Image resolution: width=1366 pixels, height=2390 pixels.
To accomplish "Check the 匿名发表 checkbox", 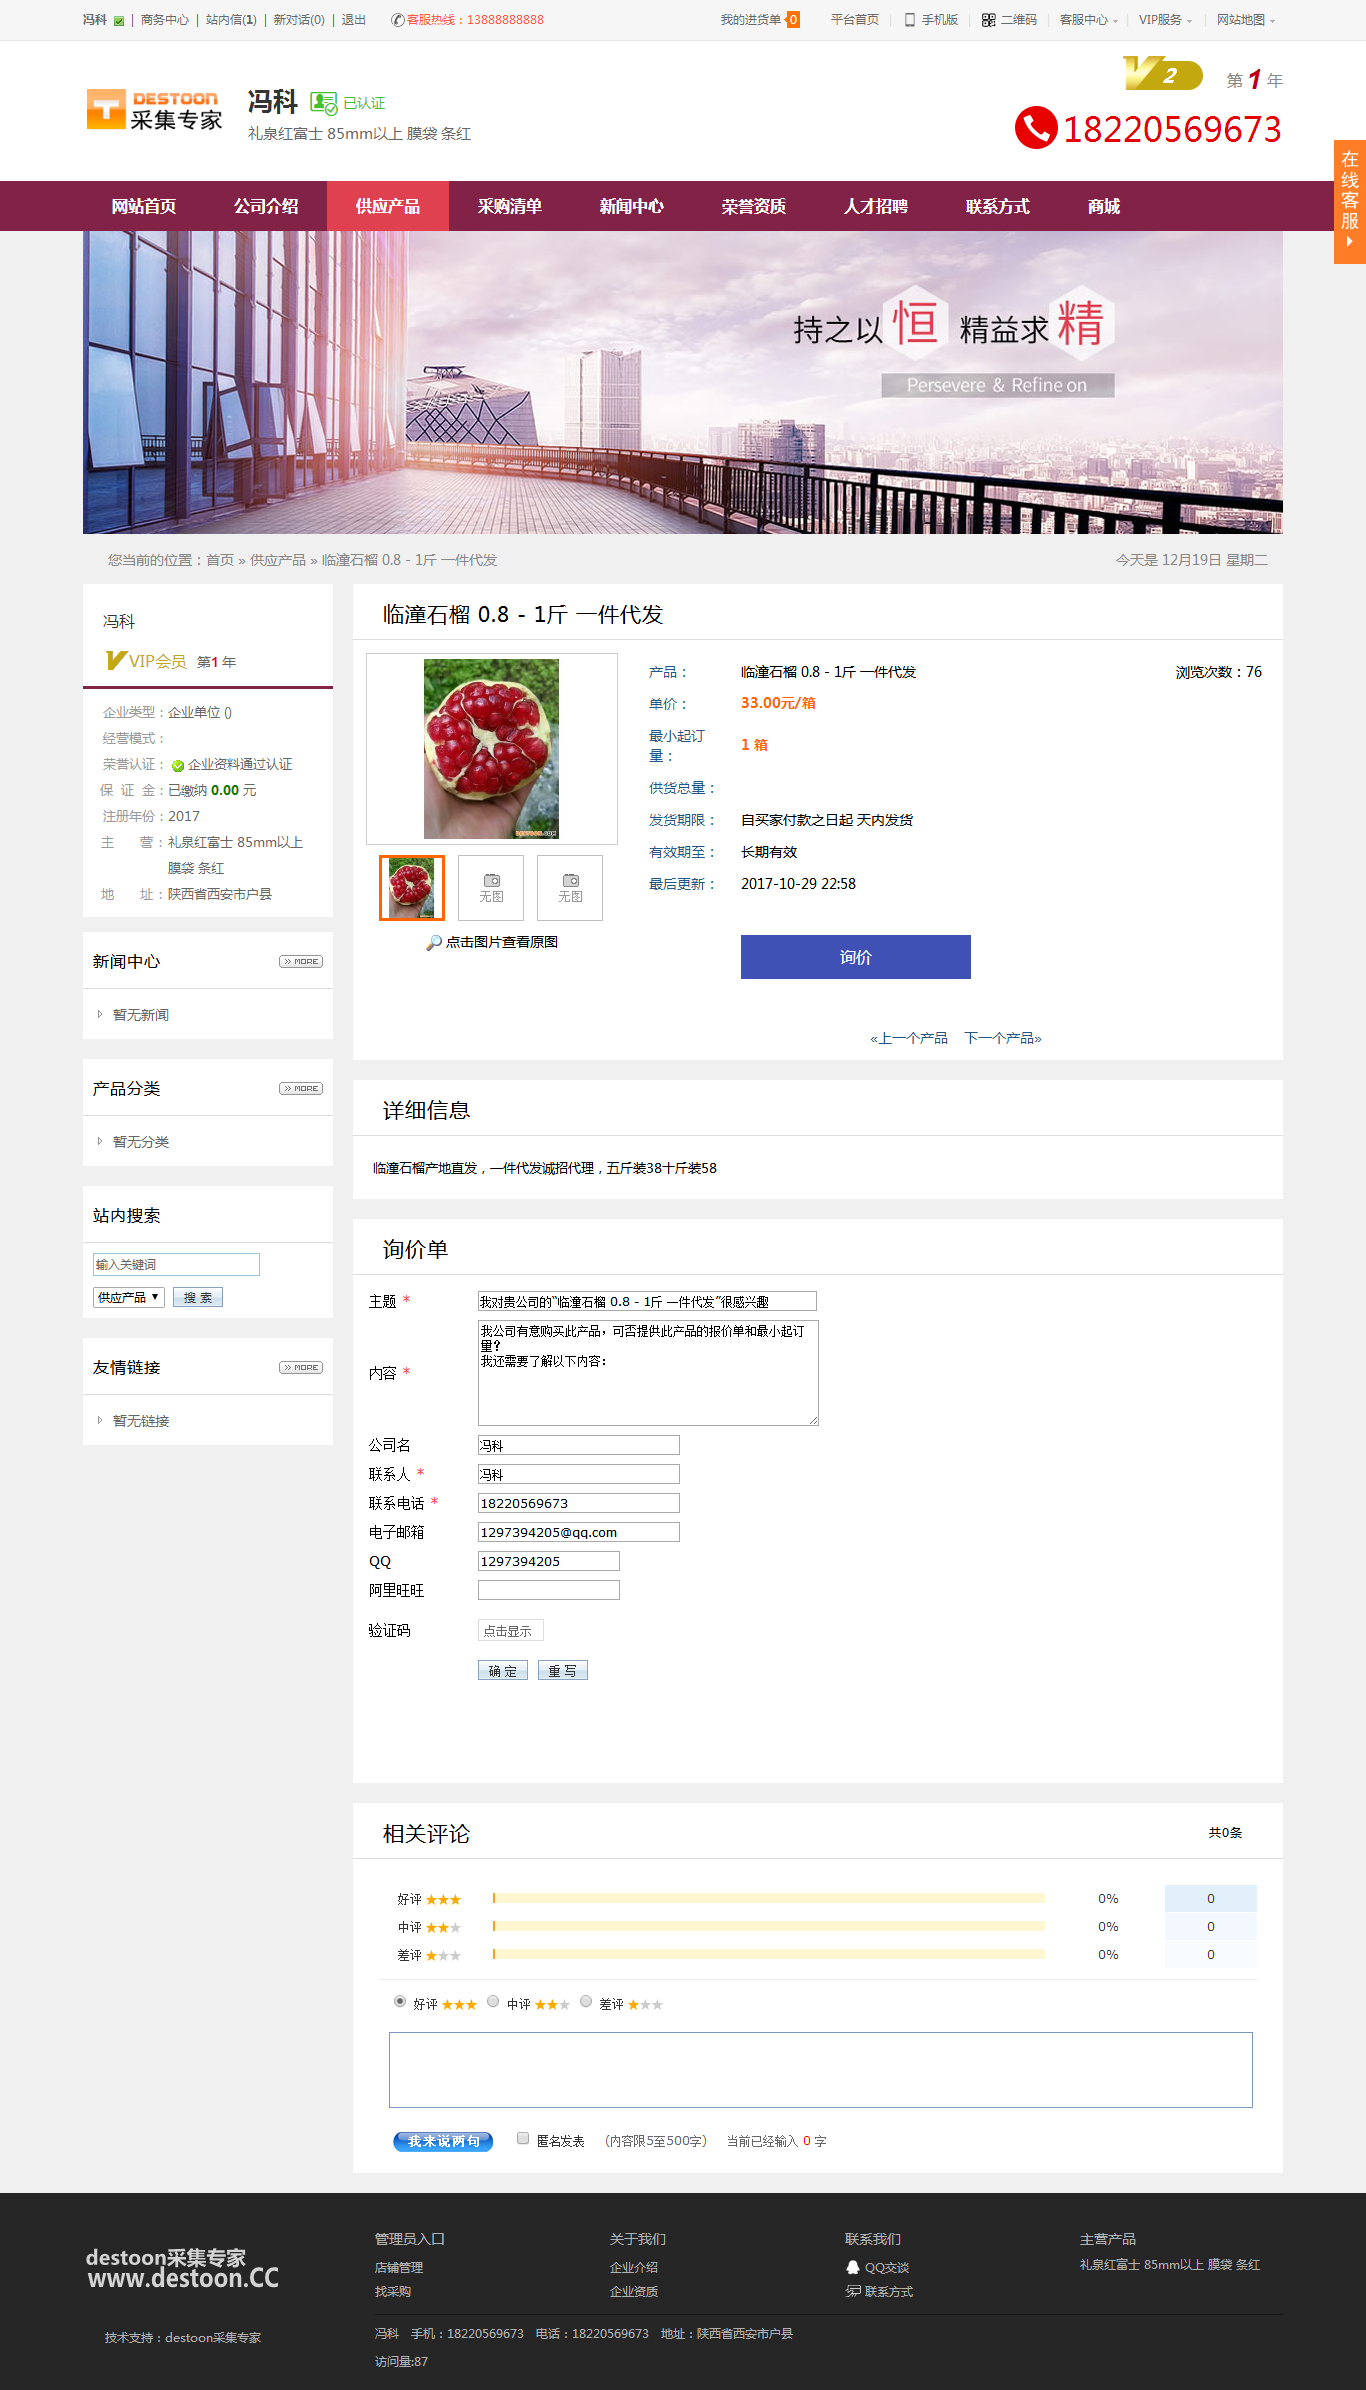I will [522, 2138].
